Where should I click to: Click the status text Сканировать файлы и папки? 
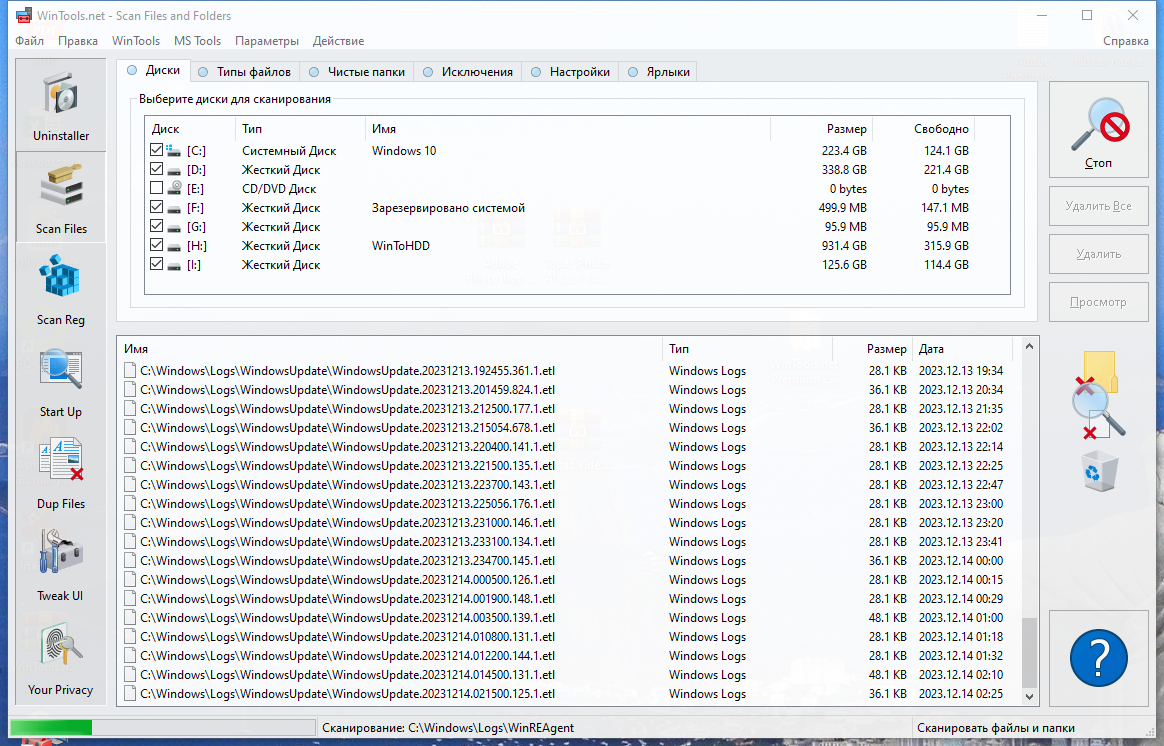click(x=995, y=728)
